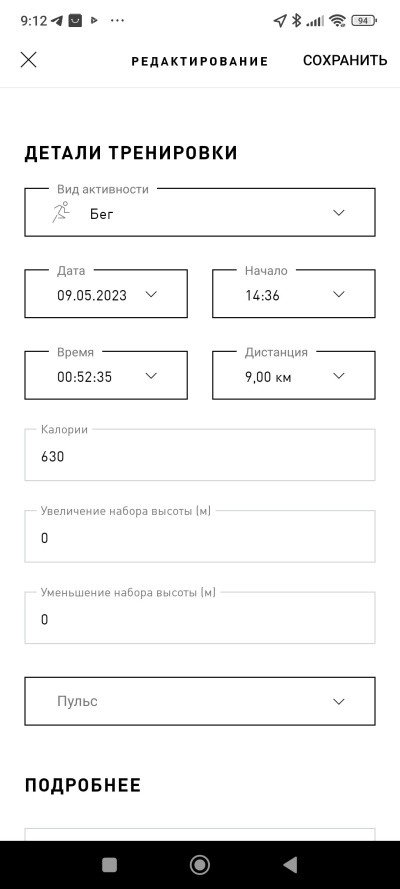Image resolution: width=400 pixels, height=889 pixels.
Task: Close the editing screen with X icon
Action: (28, 60)
